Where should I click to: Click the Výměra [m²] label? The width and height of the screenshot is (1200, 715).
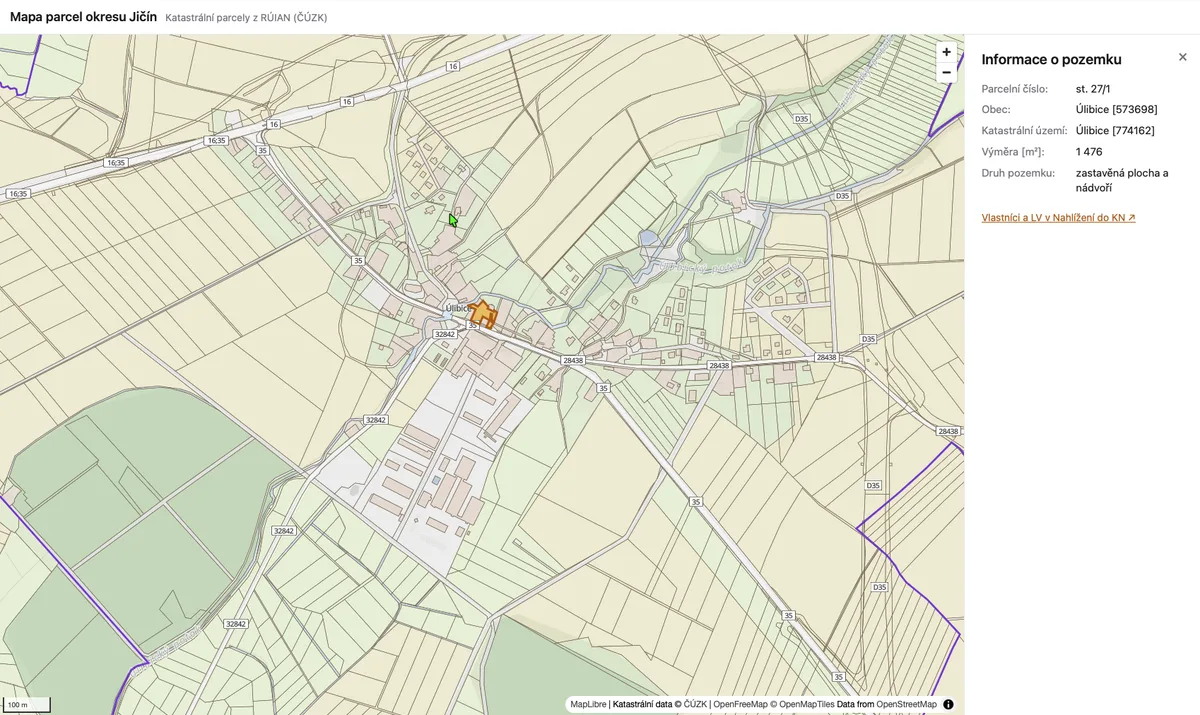coord(1013,152)
